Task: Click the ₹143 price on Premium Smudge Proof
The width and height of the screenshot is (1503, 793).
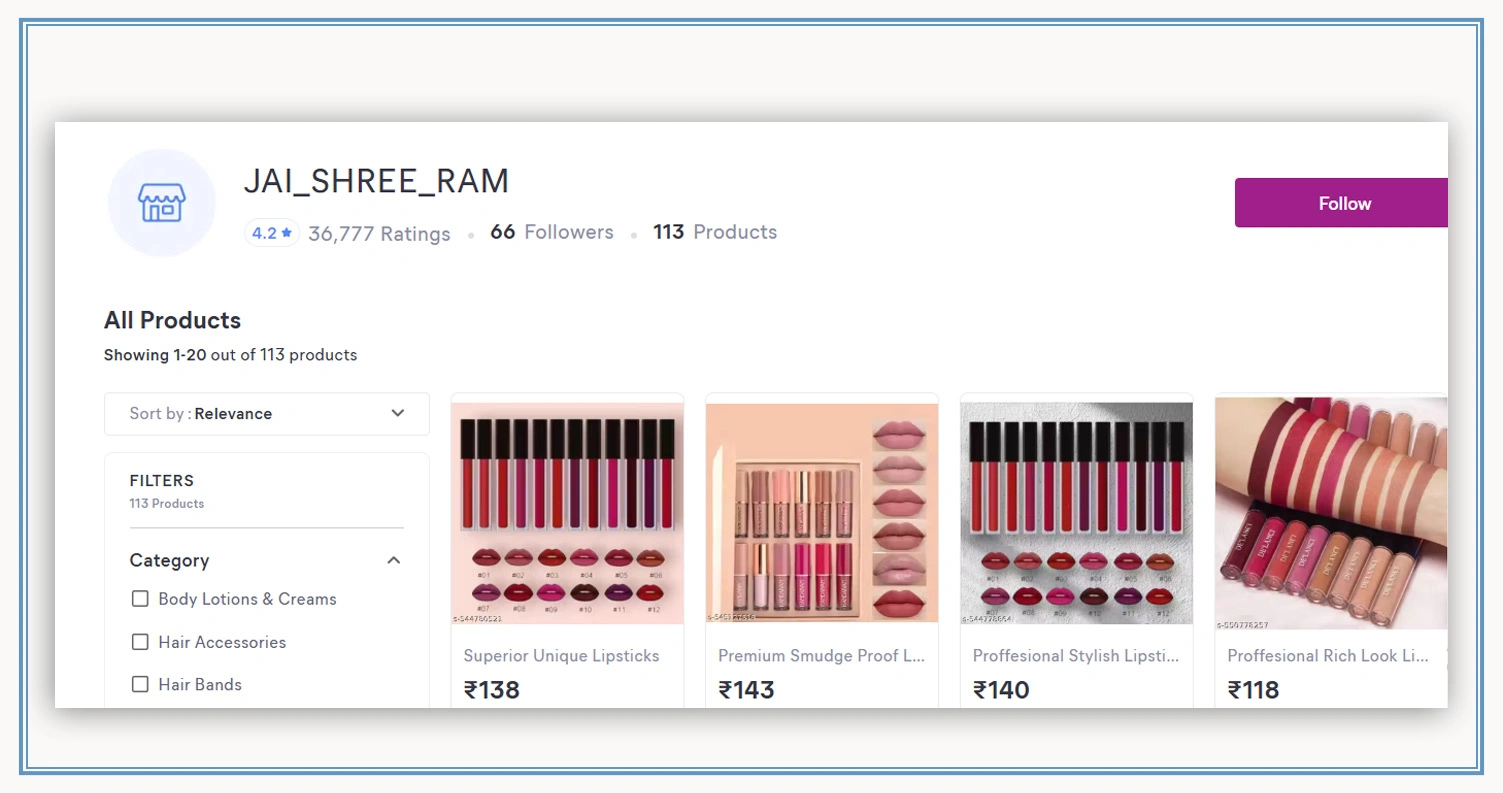Action: point(746,690)
